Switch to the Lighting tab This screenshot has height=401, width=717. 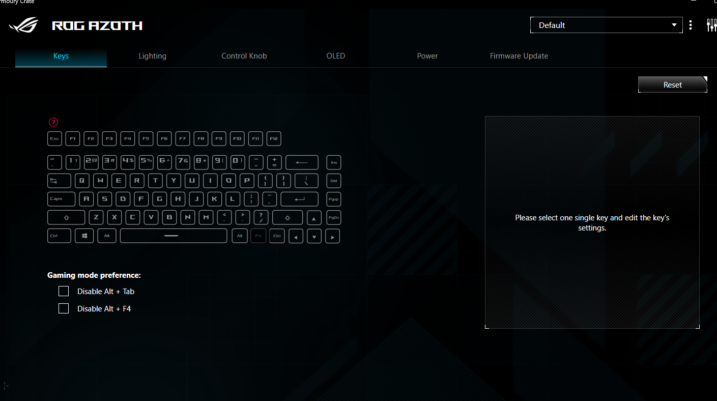coord(152,56)
